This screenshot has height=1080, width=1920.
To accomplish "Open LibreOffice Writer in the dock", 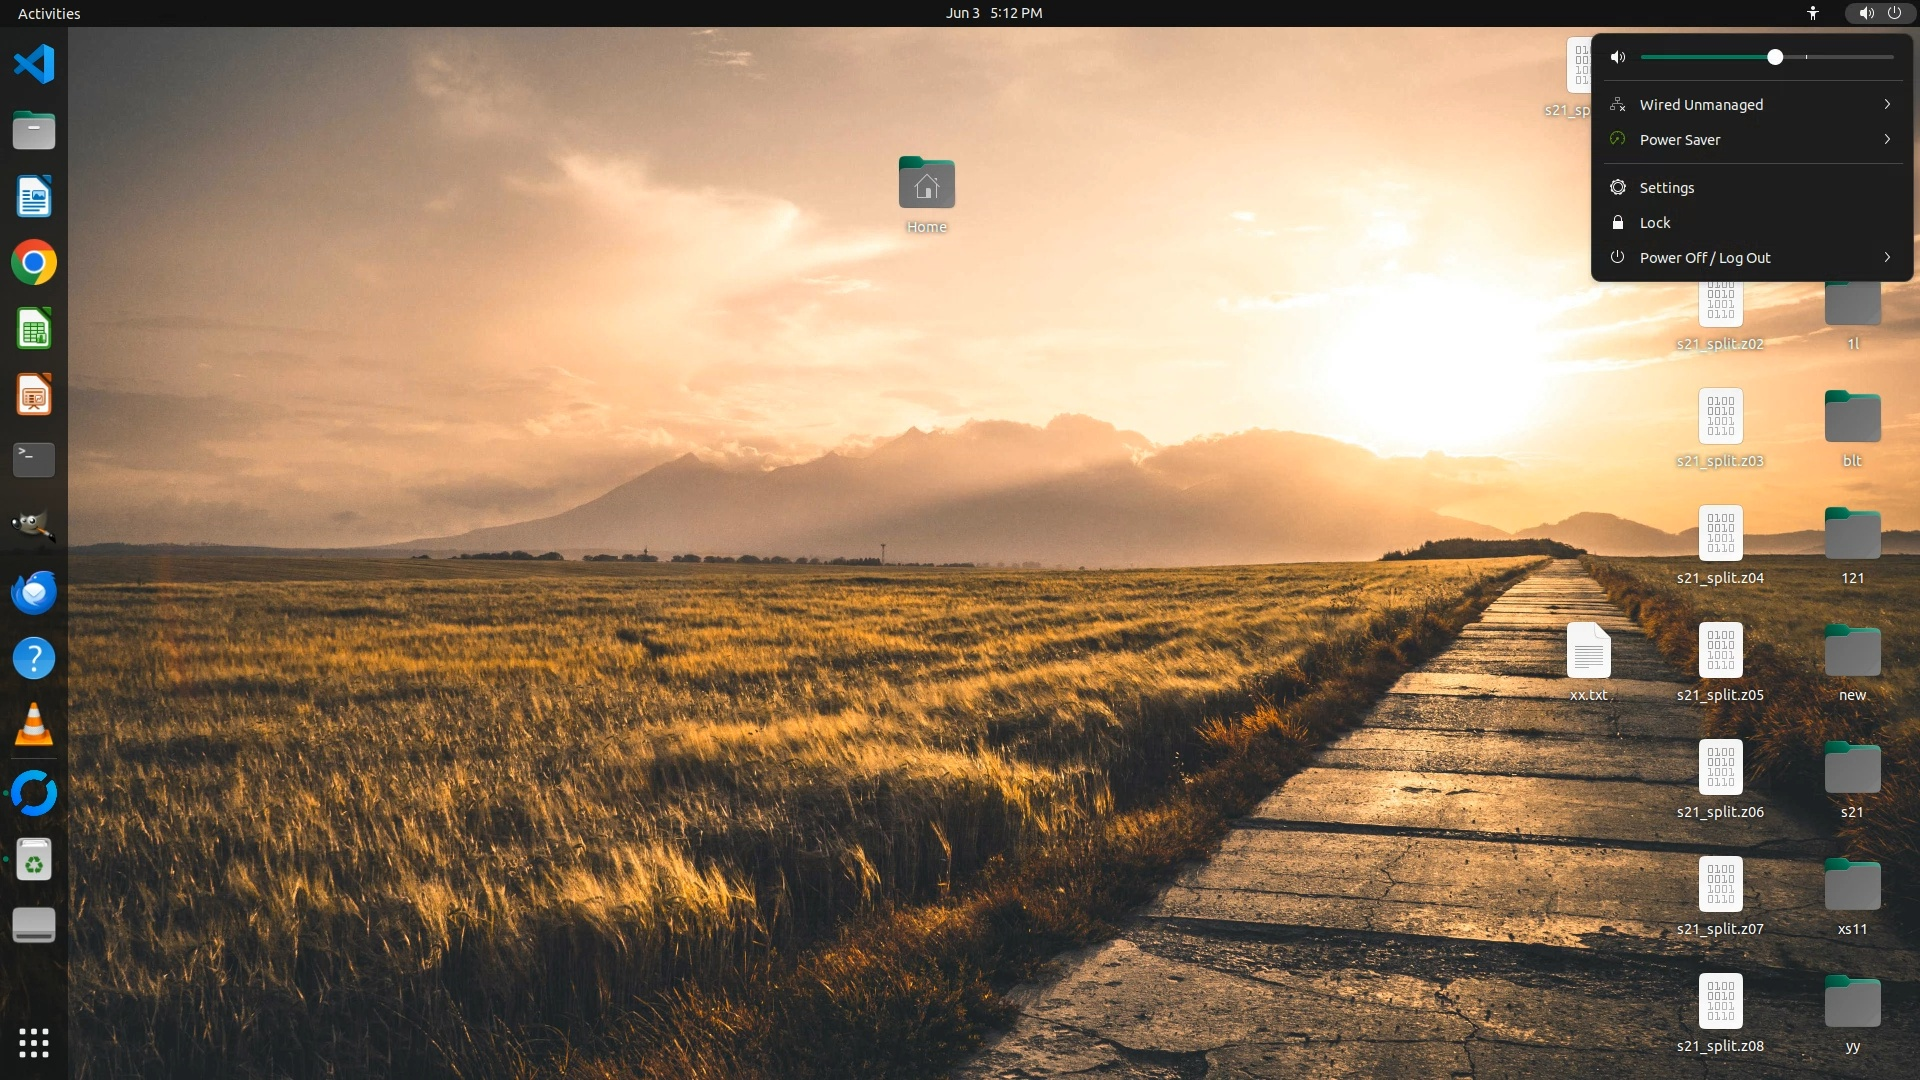I will (34, 197).
